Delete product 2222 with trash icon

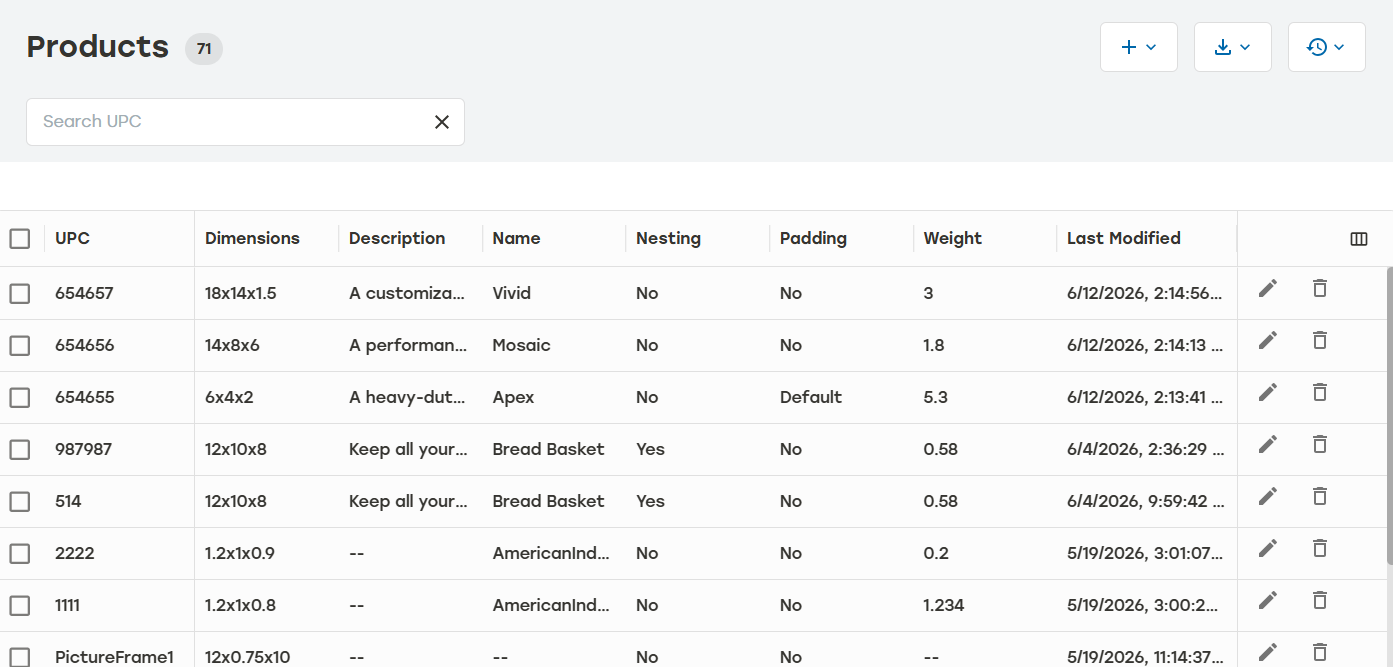(x=1320, y=548)
